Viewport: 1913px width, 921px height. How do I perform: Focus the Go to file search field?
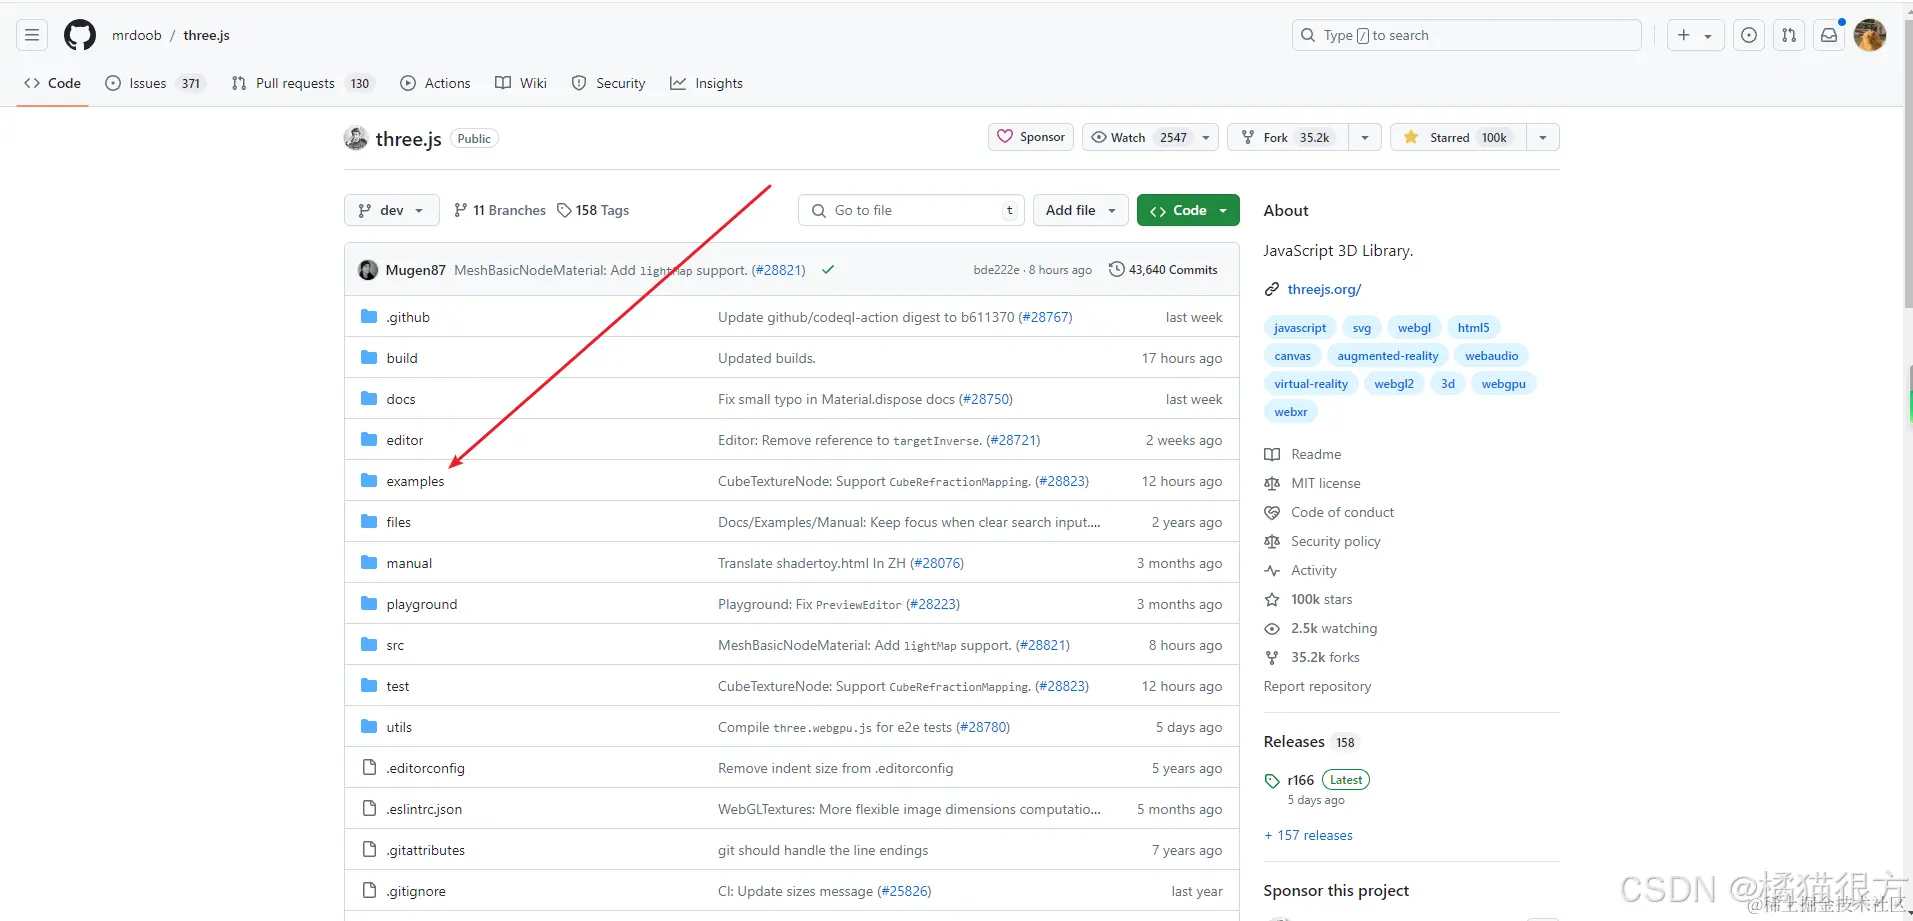(910, 210)
